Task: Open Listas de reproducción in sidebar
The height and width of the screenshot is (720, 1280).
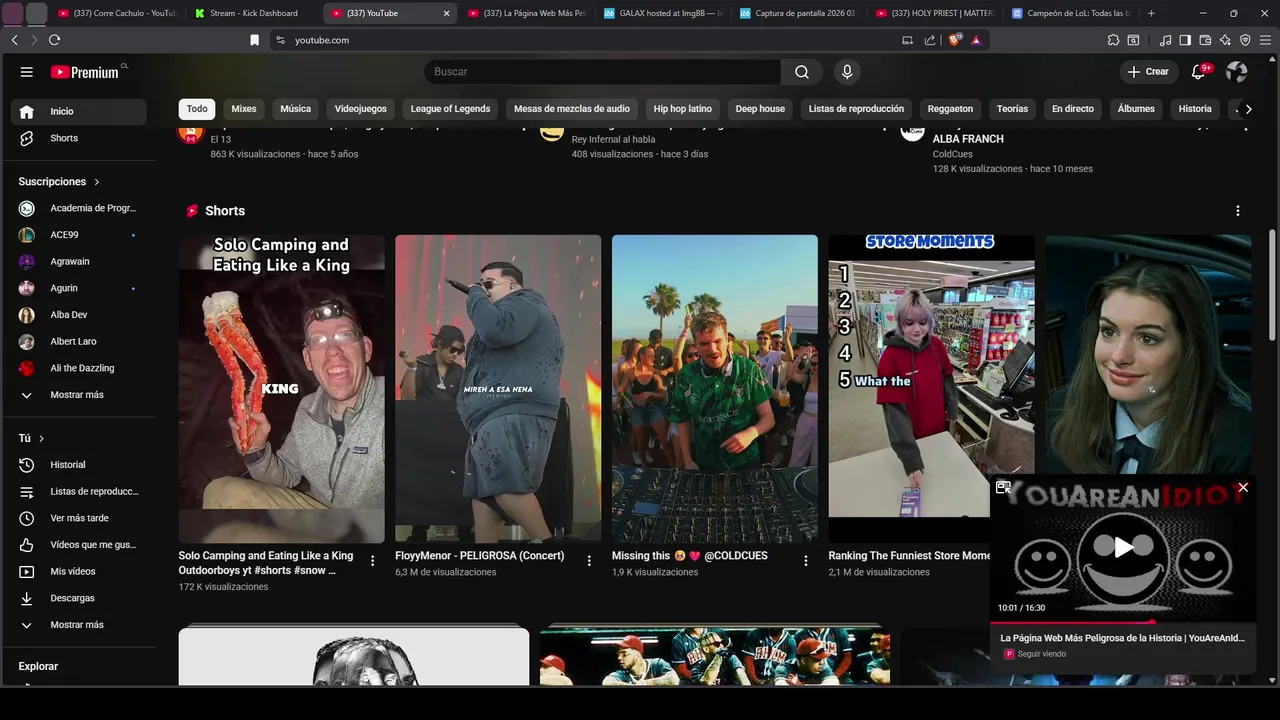Action: coord(78,492)
